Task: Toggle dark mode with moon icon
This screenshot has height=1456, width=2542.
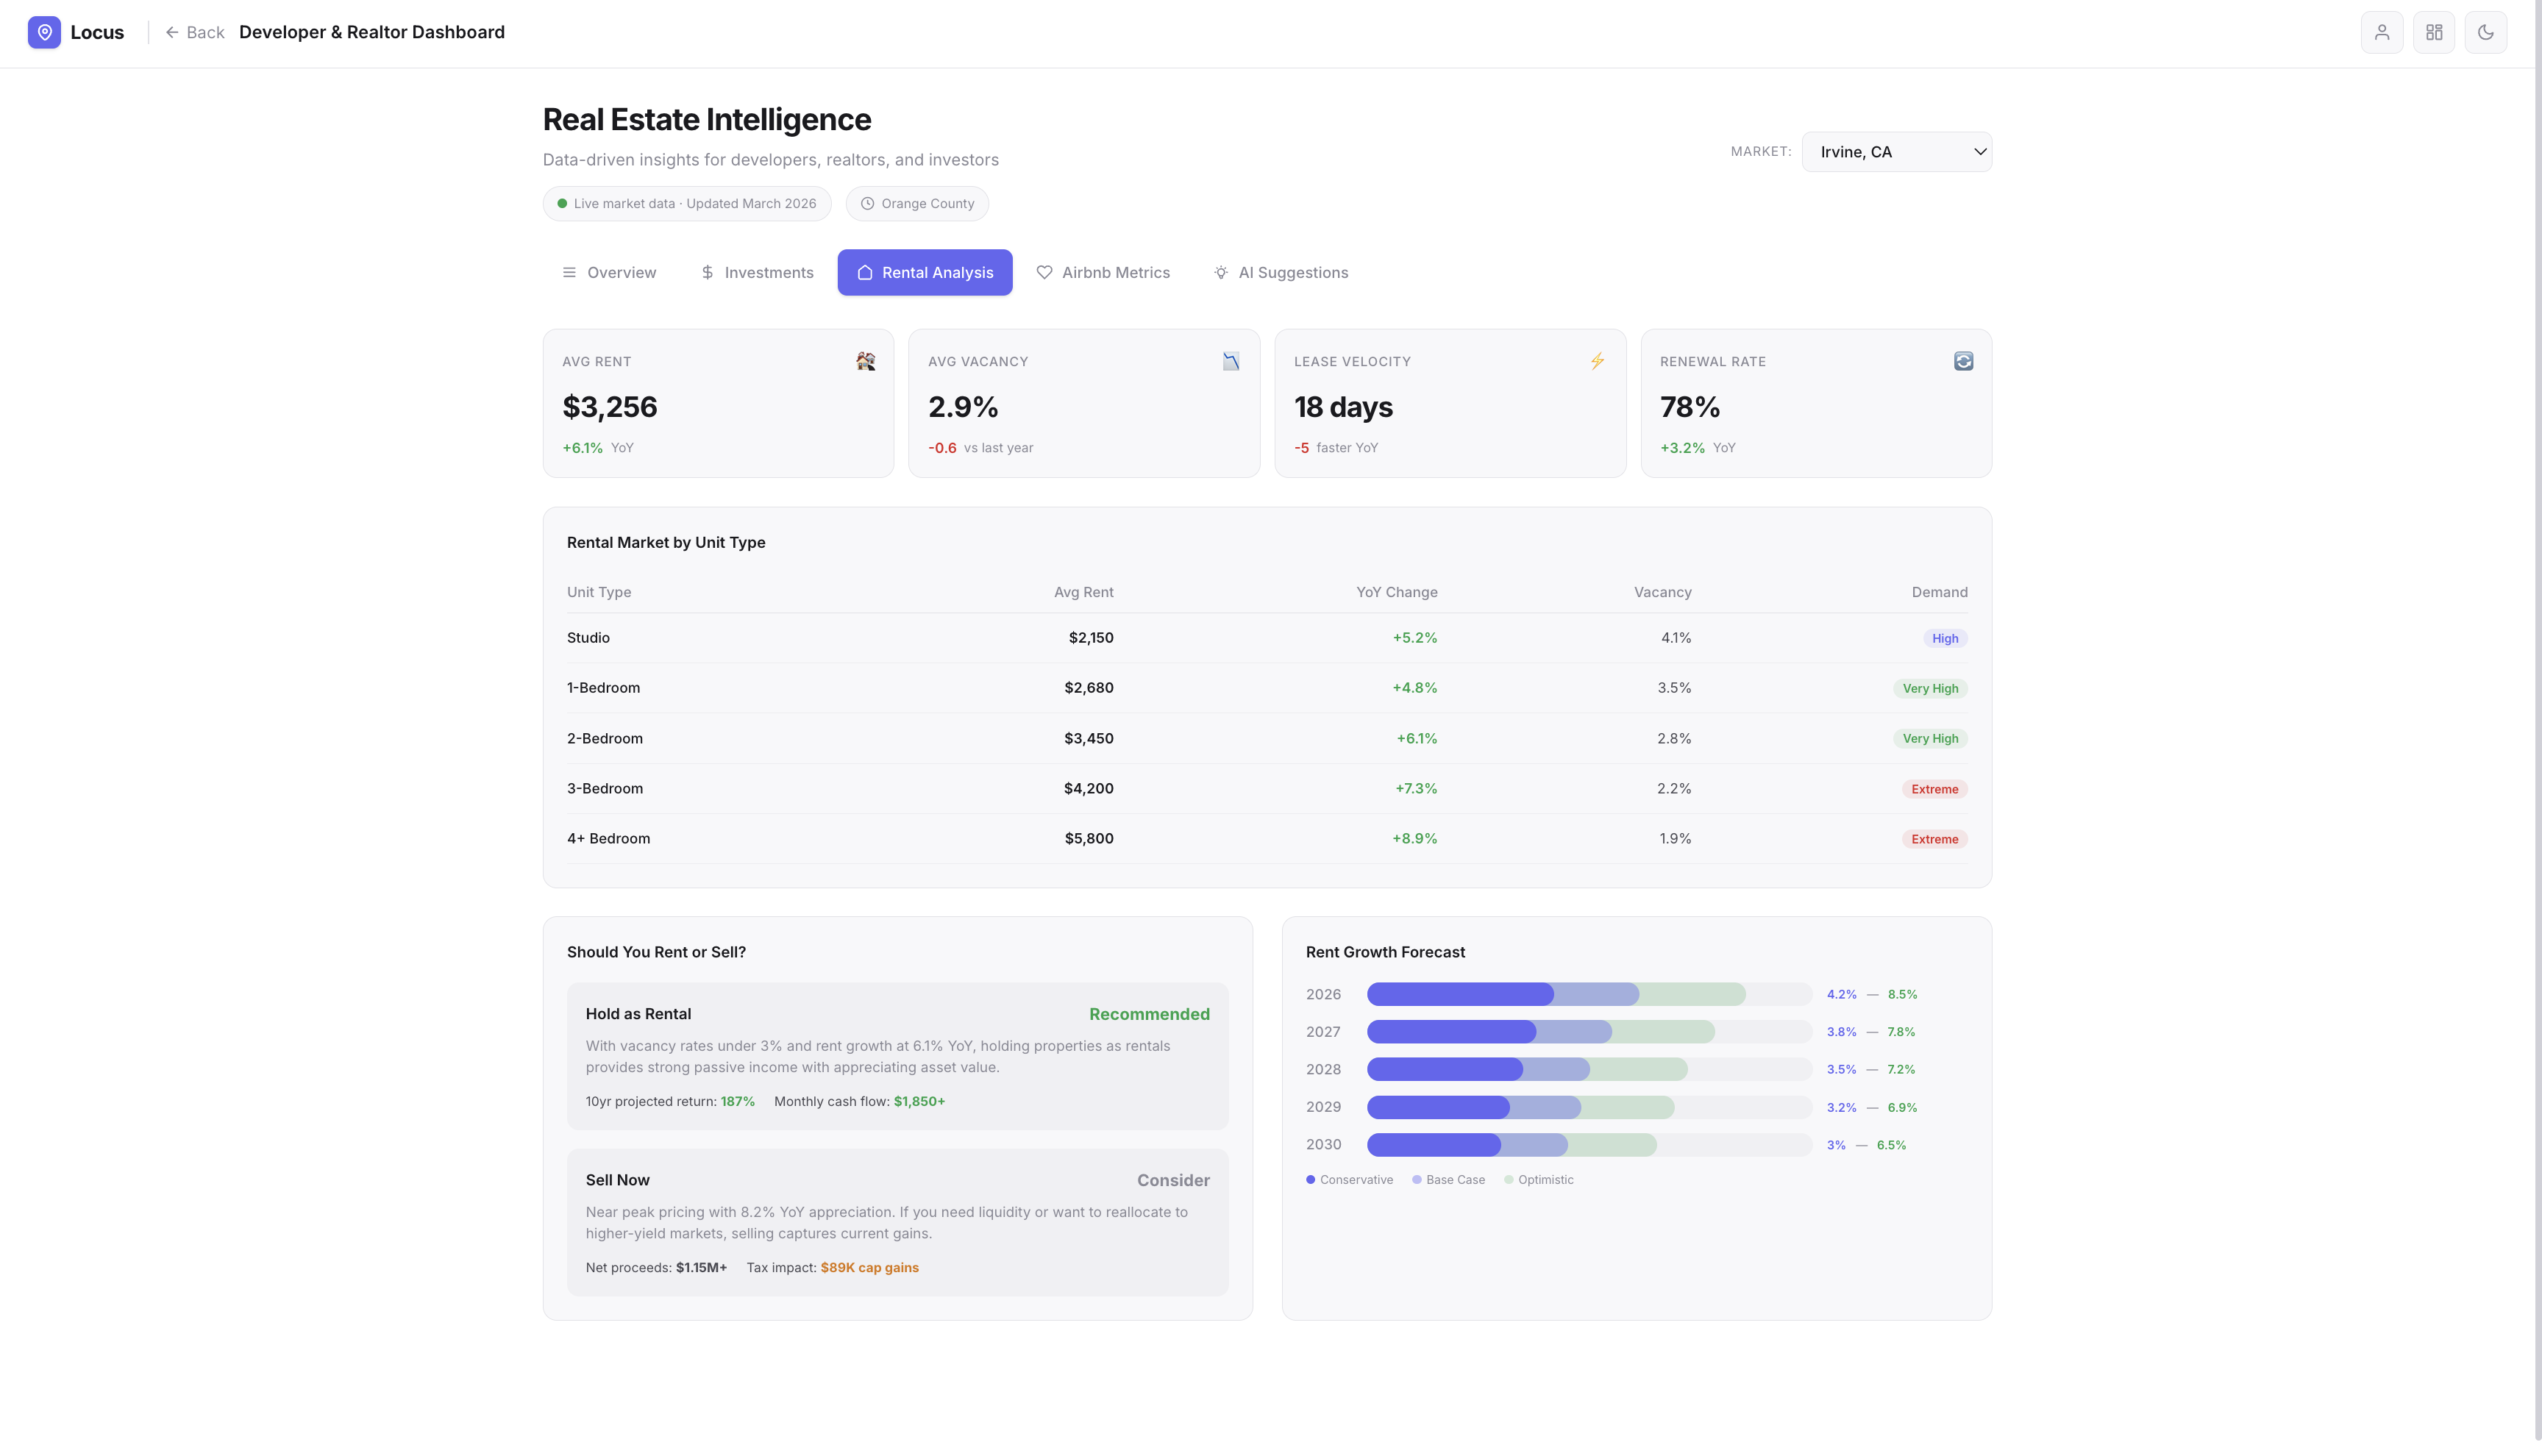Action: (2485, 32)
